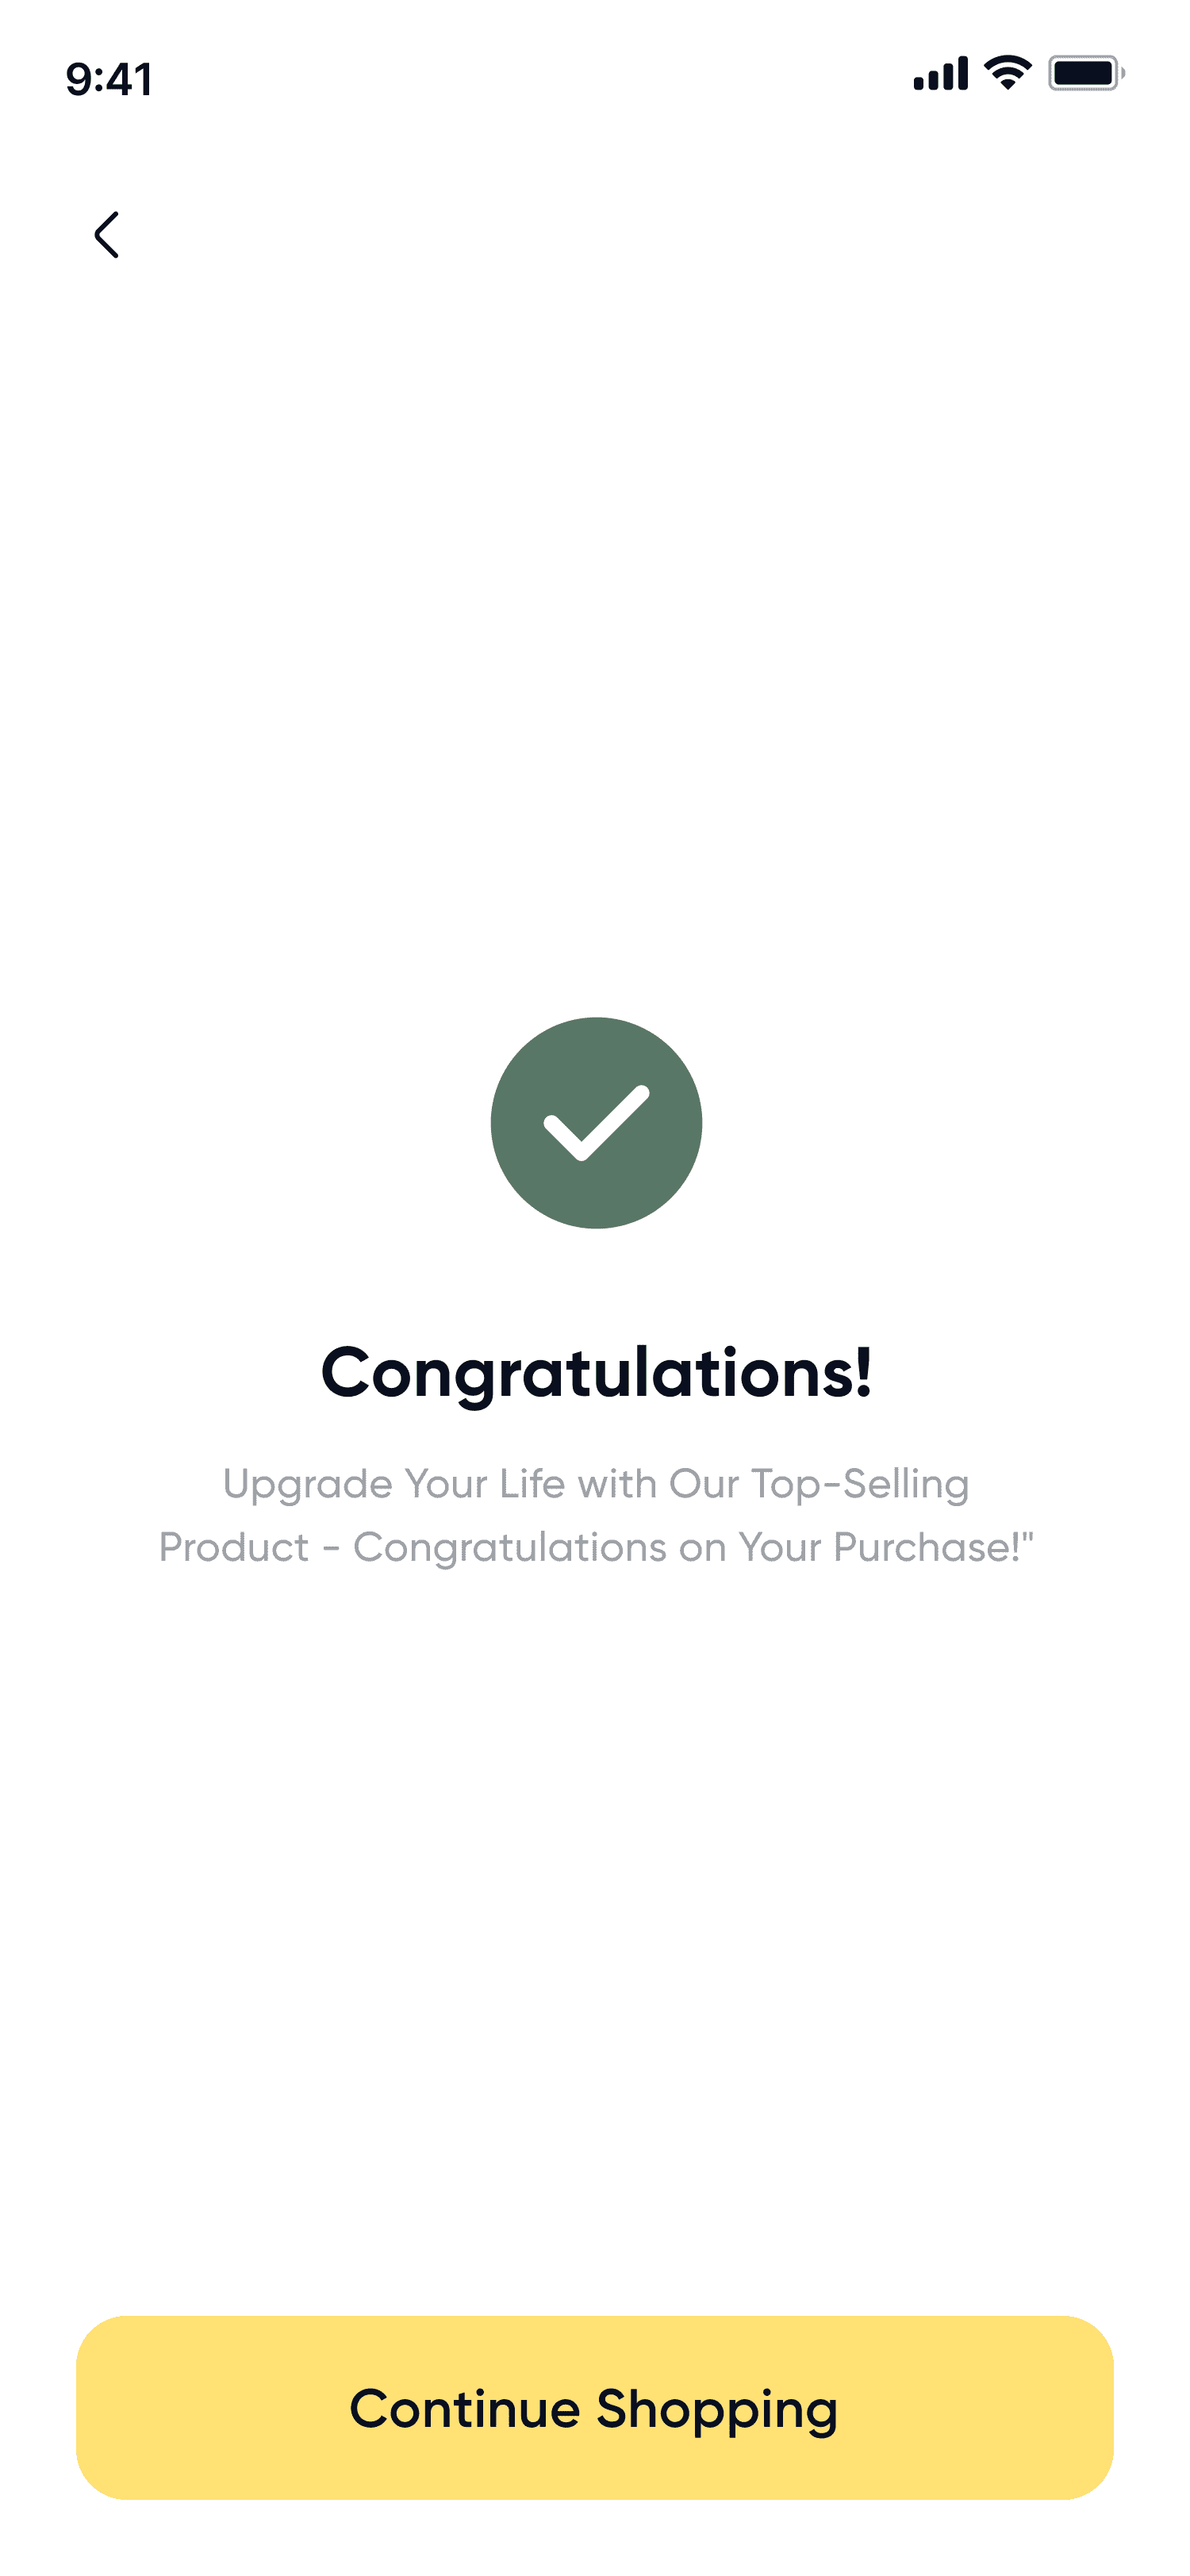The image size is (1190, 2576).
Task: Click the Continue Shopping button
Action: coord(595,2408)
